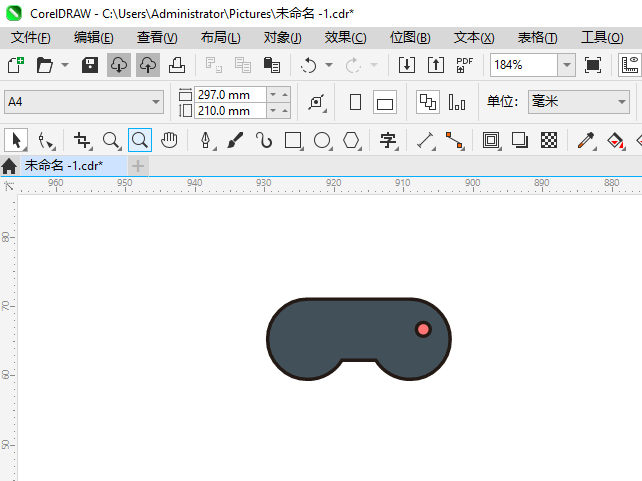The width and height of the screenshot is (642, 481).
Task: Select the Crop tool
Action: tap(82, 140)
